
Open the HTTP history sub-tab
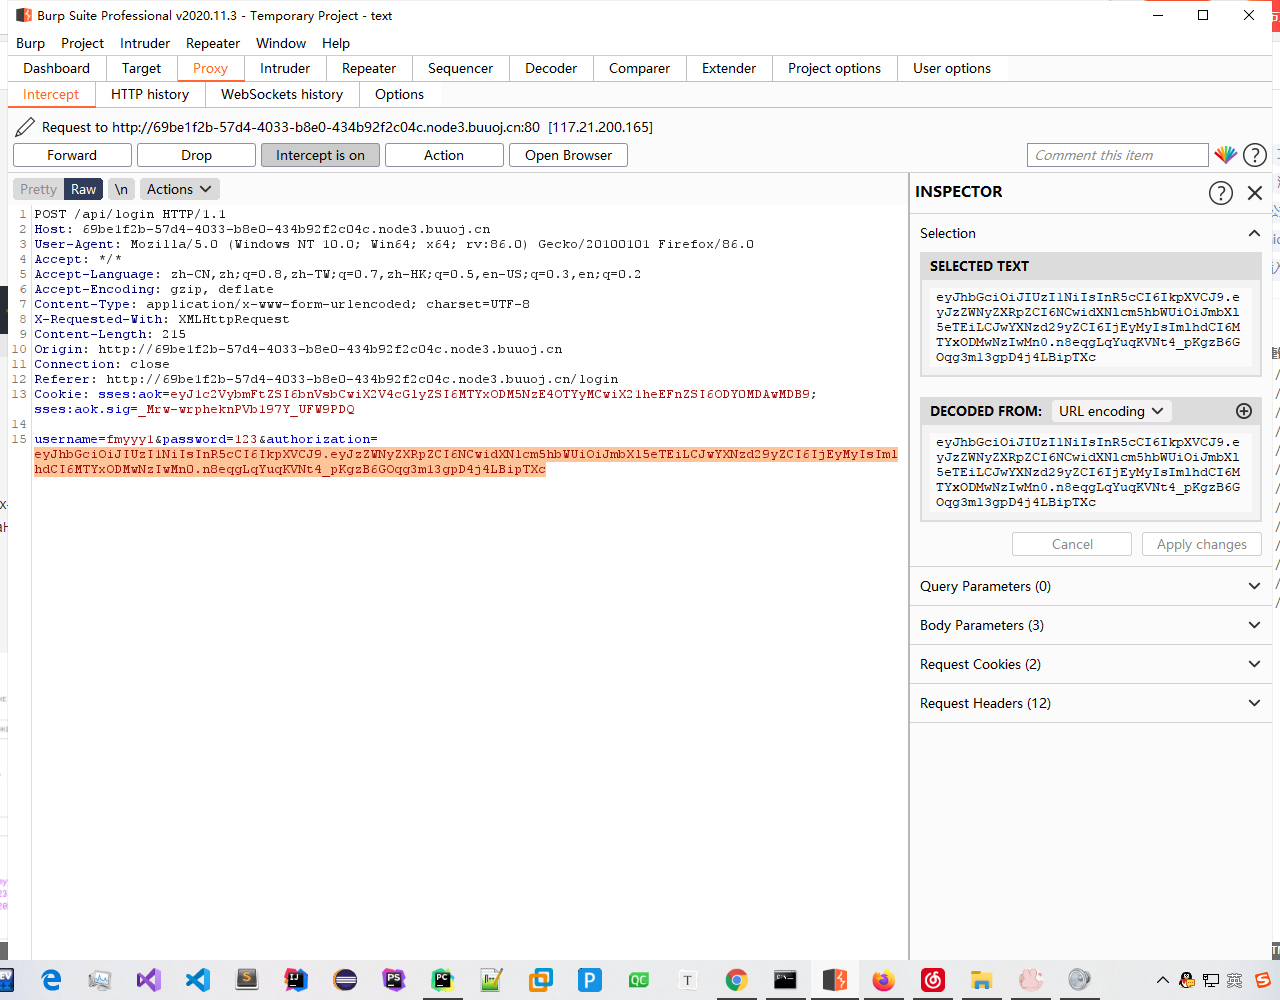150,94
